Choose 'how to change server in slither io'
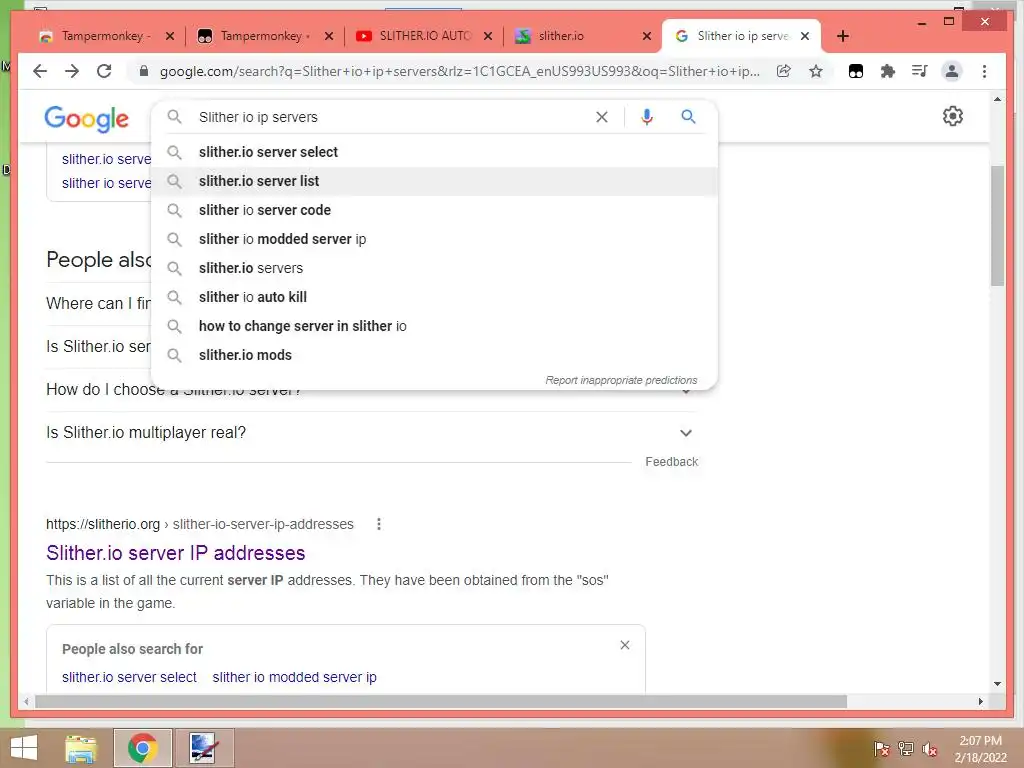This screenshot has width=1024, height=768. point(434,326)
